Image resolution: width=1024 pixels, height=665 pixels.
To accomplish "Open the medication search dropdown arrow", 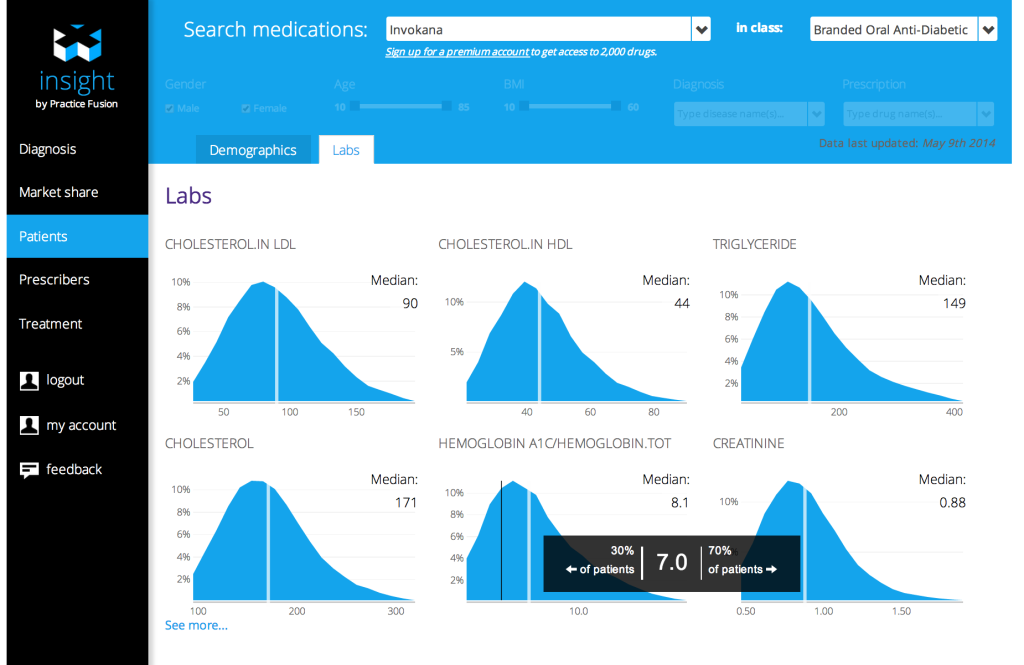I will (x=701, y=29).
